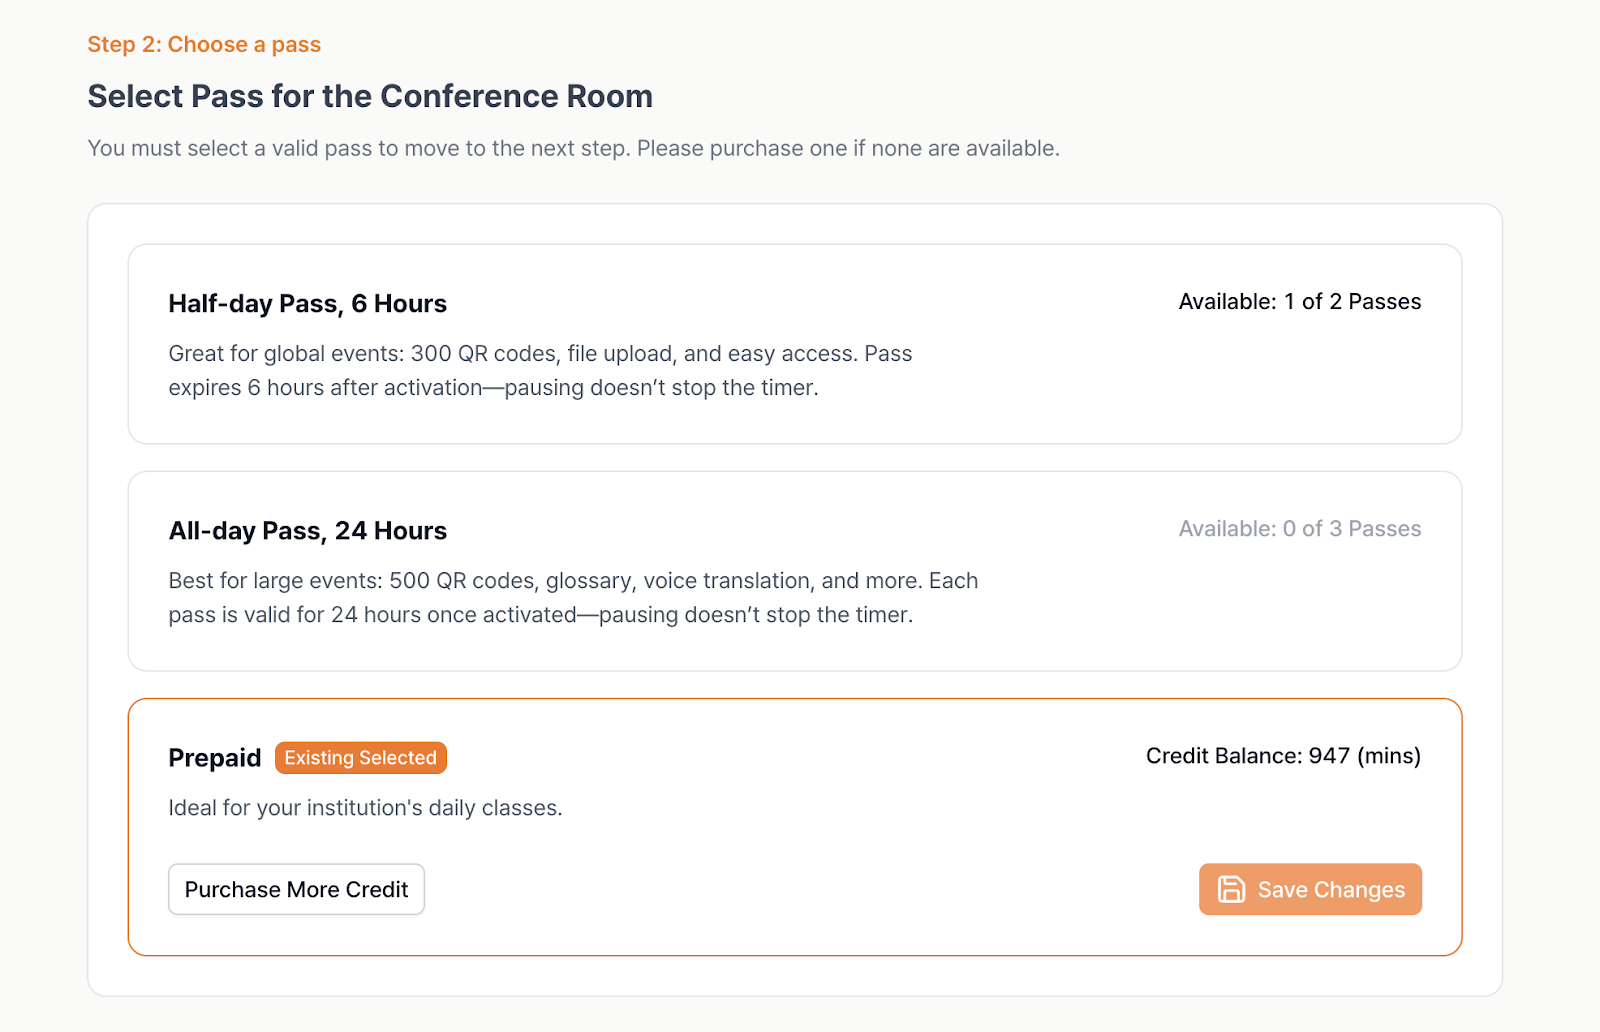Click Available: 1 of 2 Passes label

[1299, 302]
